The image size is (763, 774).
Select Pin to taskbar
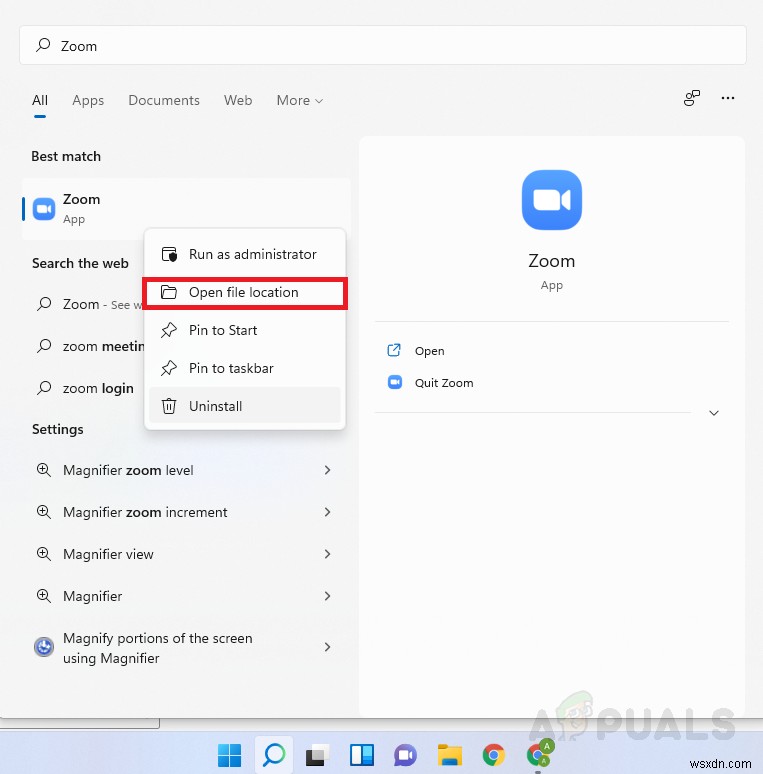click(245, 368)
